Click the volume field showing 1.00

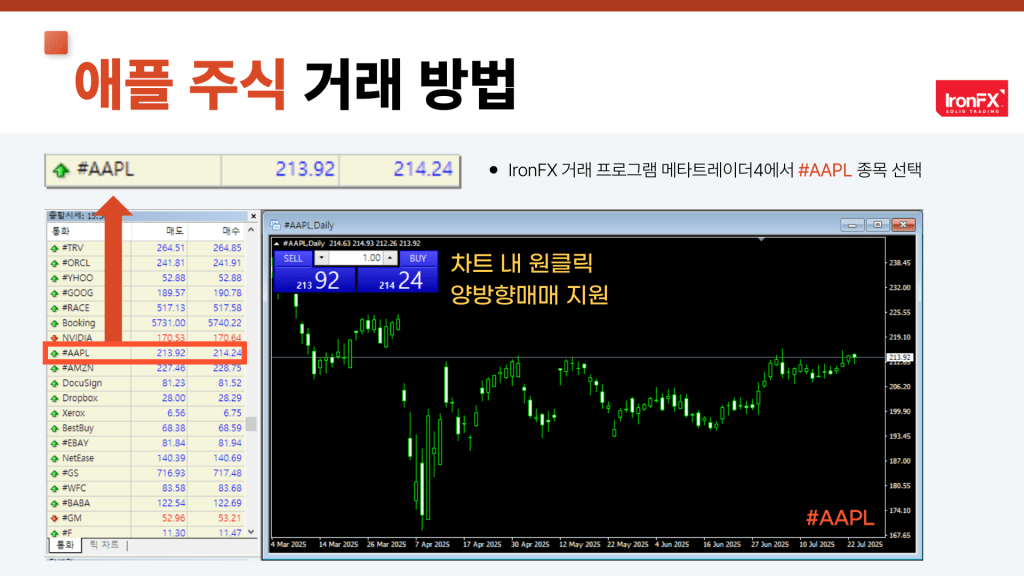coord(355,258)
